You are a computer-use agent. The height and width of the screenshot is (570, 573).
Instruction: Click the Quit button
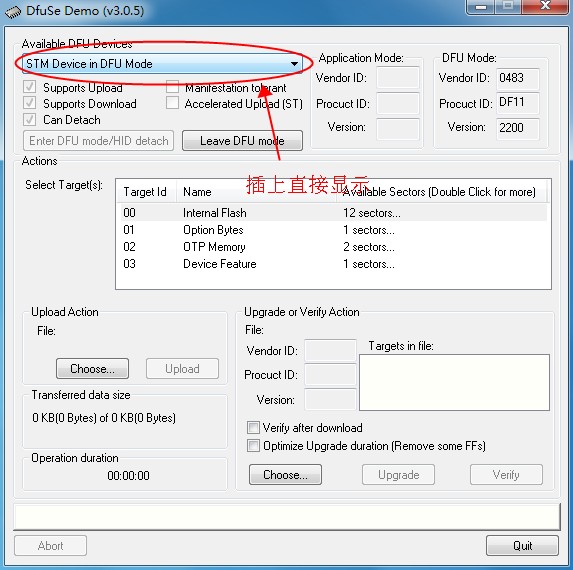pyautogui.click(x=522, y=546)
